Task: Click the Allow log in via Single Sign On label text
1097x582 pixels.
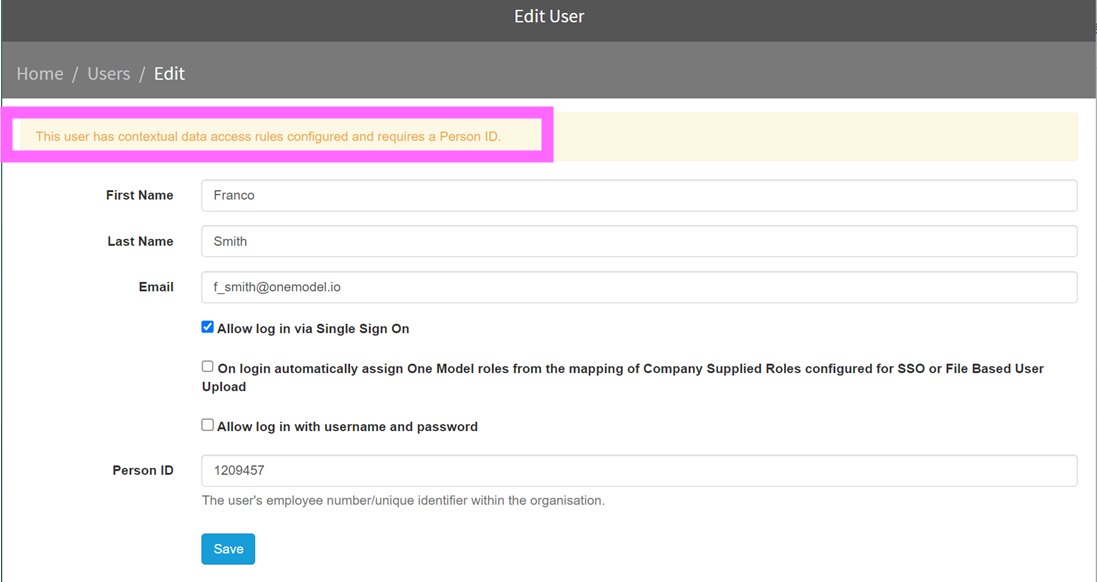Action: [x=313, y=329]
